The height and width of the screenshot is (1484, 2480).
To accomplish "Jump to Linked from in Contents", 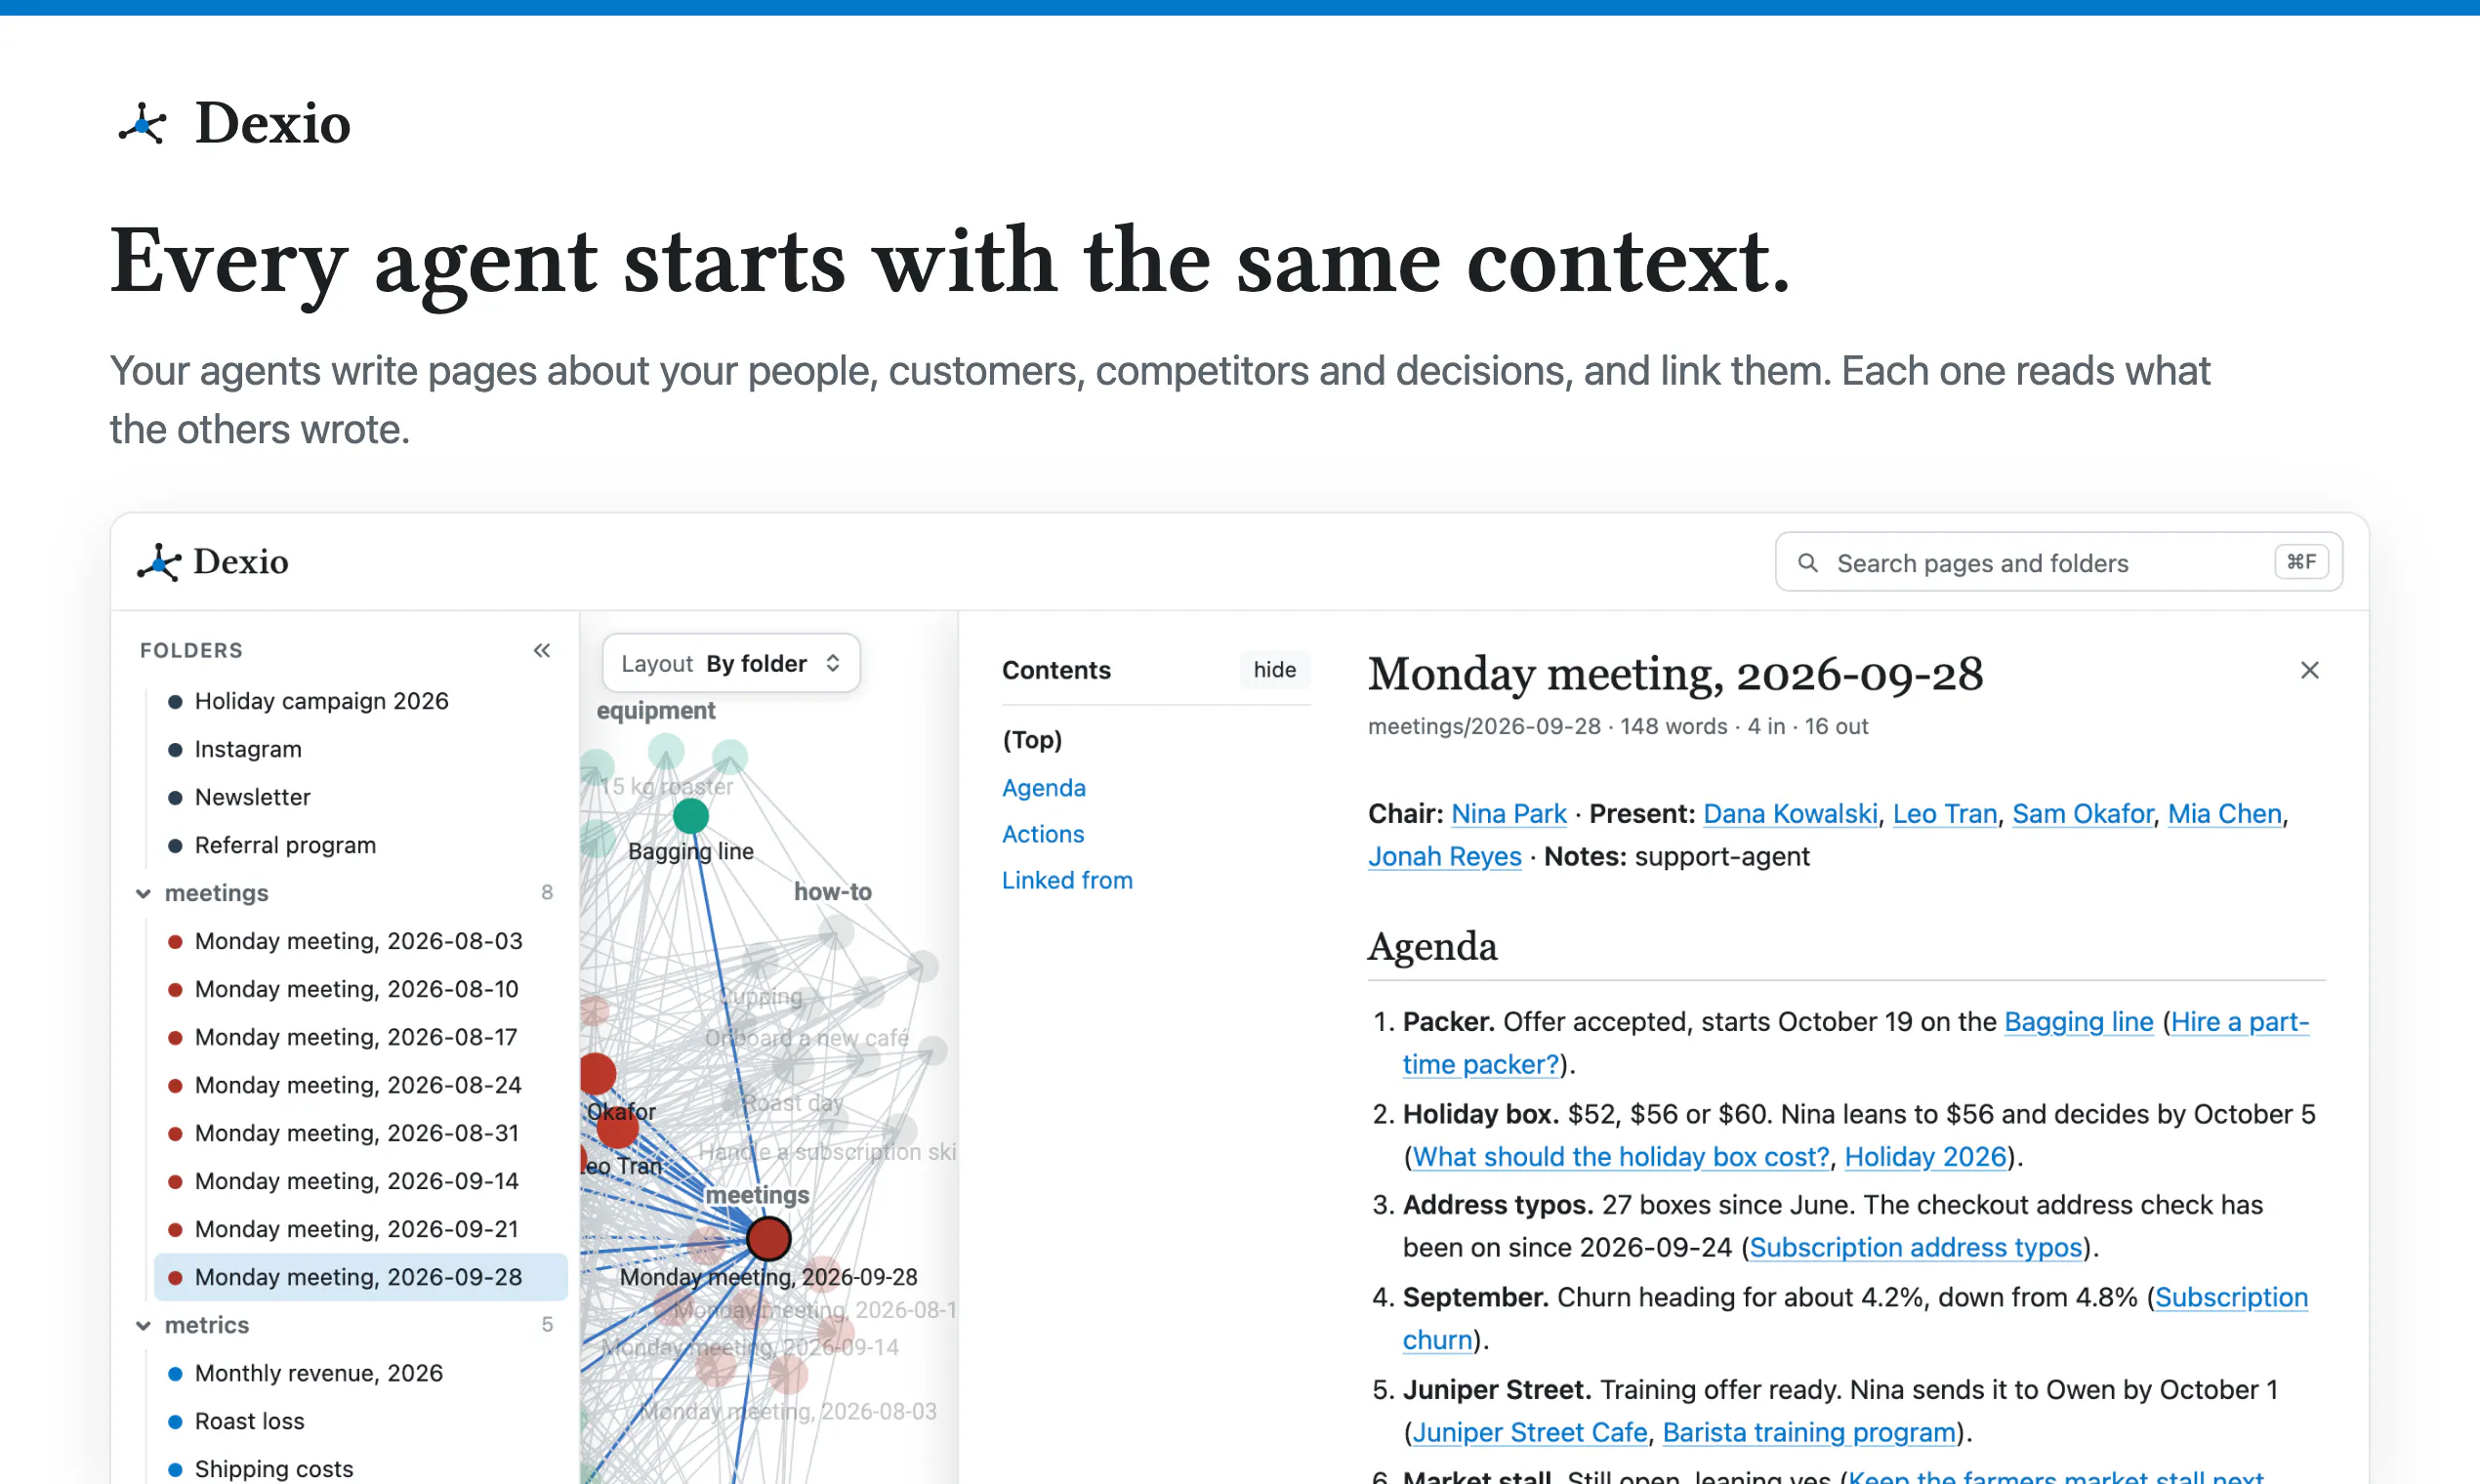I will coord(1067,880).
